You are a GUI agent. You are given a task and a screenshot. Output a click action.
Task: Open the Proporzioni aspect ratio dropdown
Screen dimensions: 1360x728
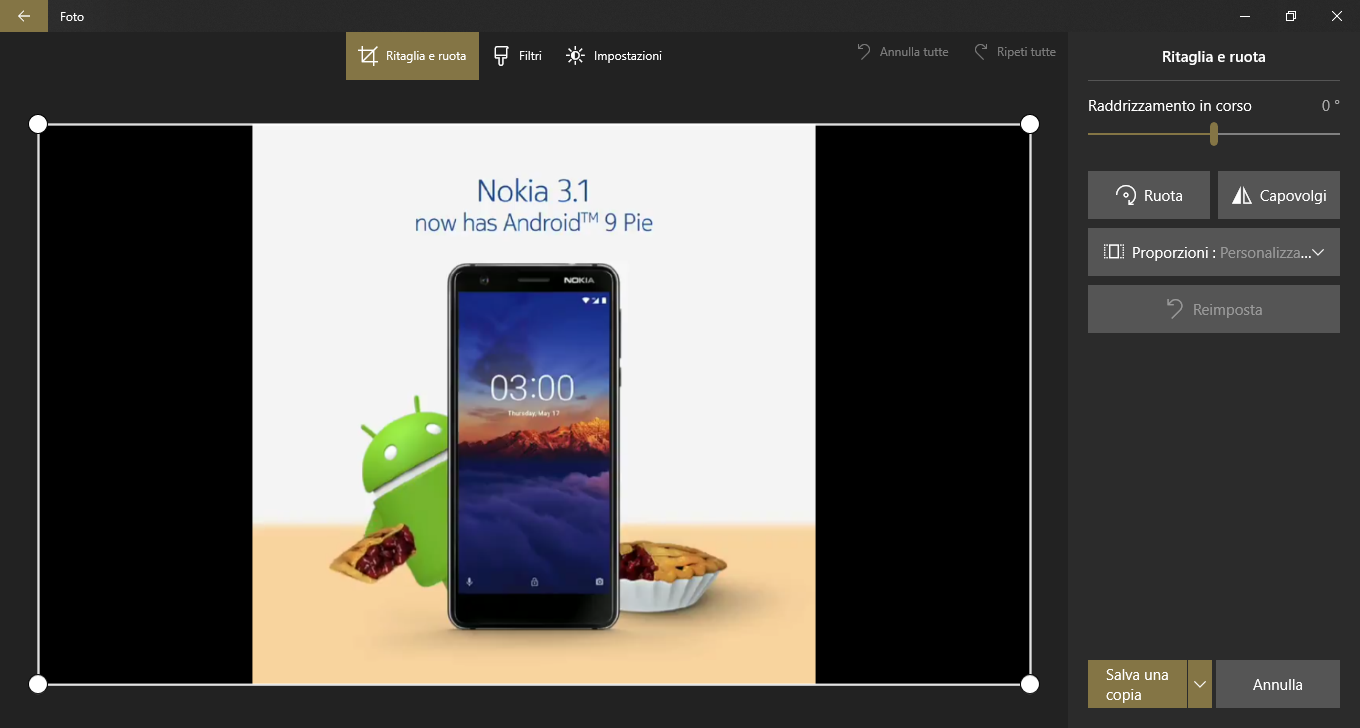[x=1214, y=252]
